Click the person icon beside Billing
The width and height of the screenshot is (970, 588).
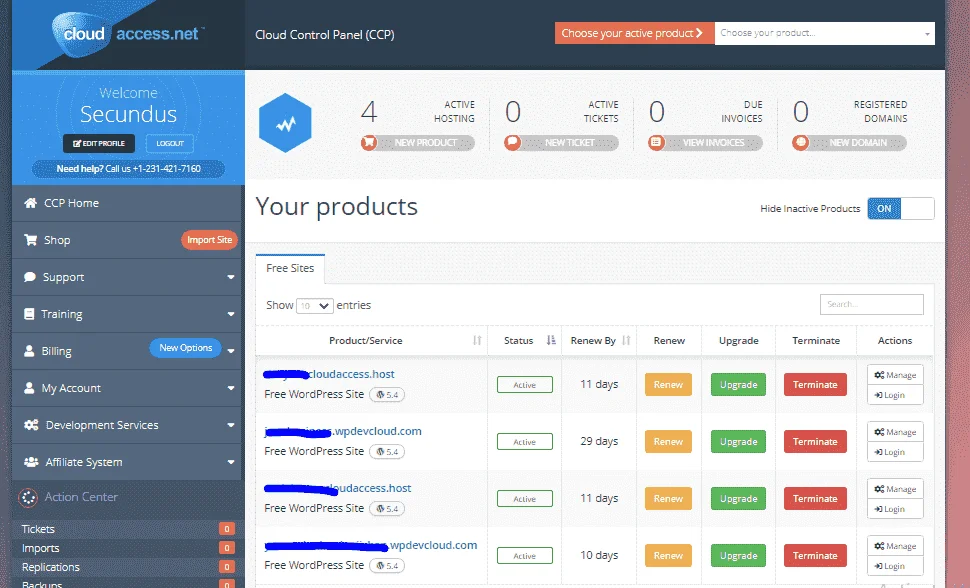coord(28,351)
